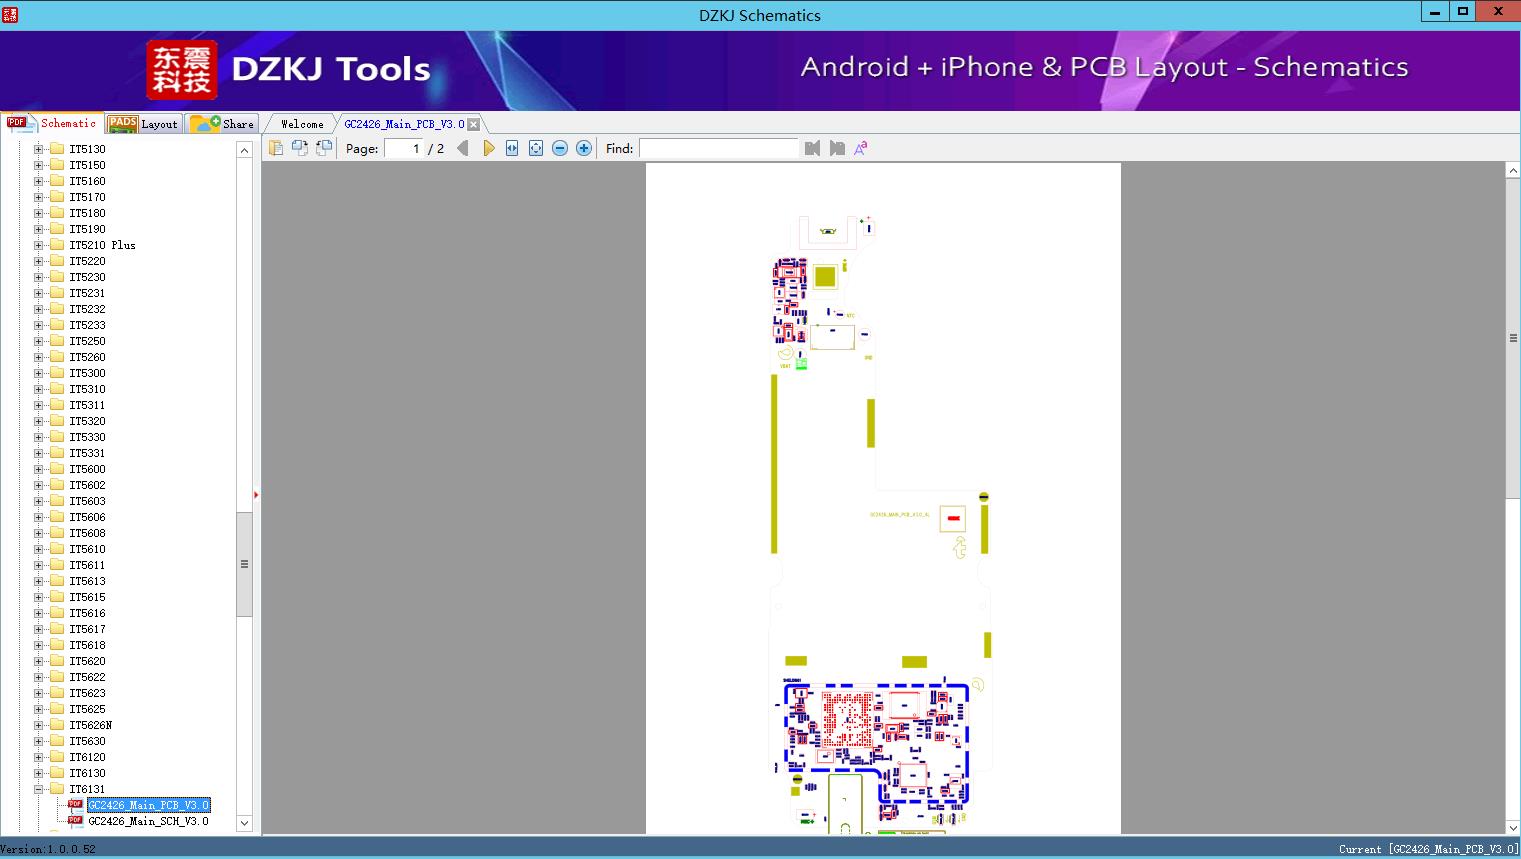This screenshot has height=859, width=1521.
Task: Expand the IT5130 folder
Action: tap(38, 149)
